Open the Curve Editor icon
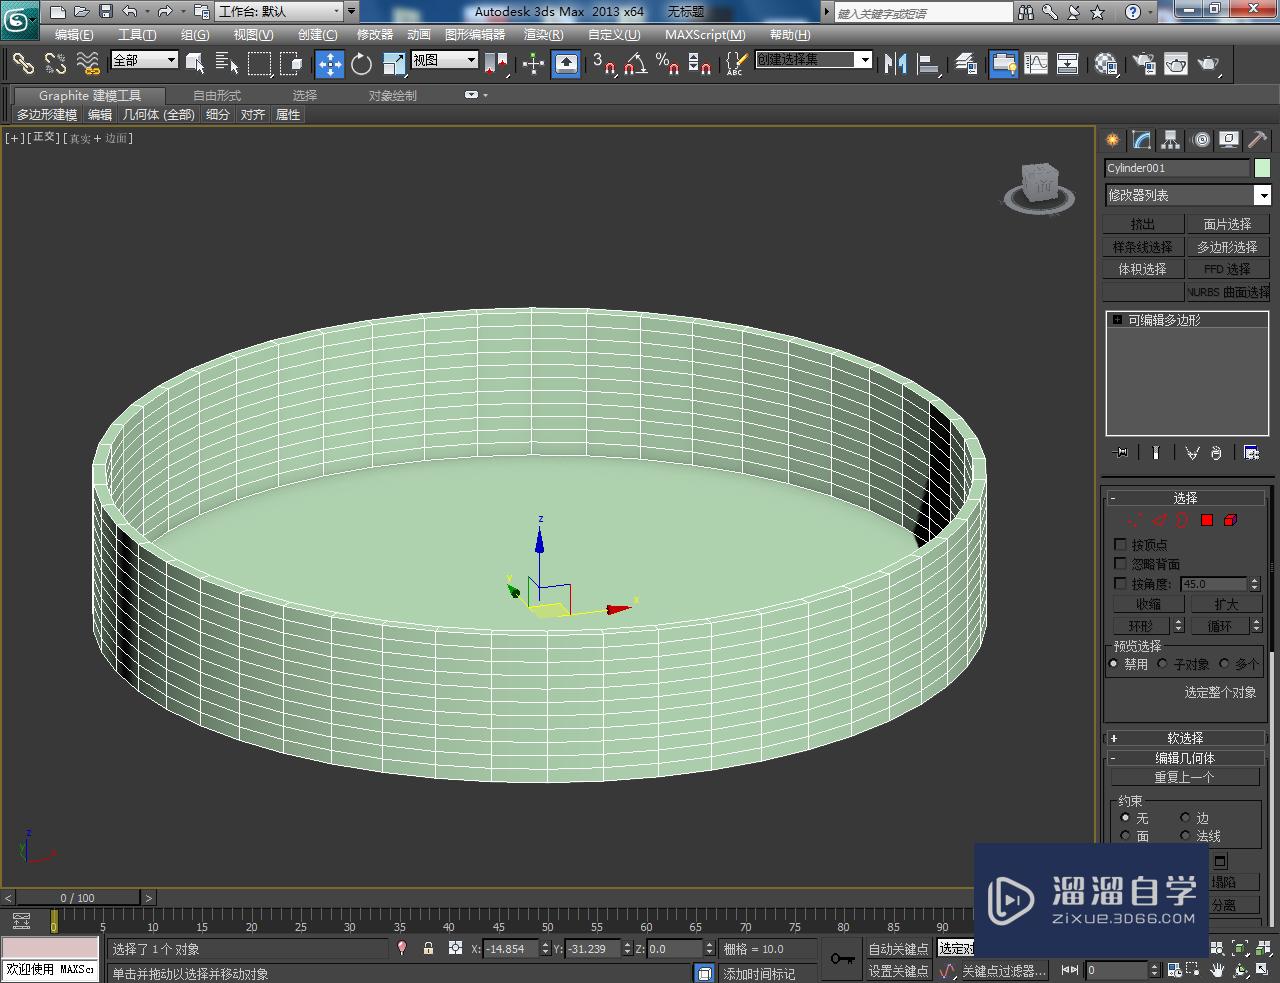The image size is (1280, 983). 1036,64
